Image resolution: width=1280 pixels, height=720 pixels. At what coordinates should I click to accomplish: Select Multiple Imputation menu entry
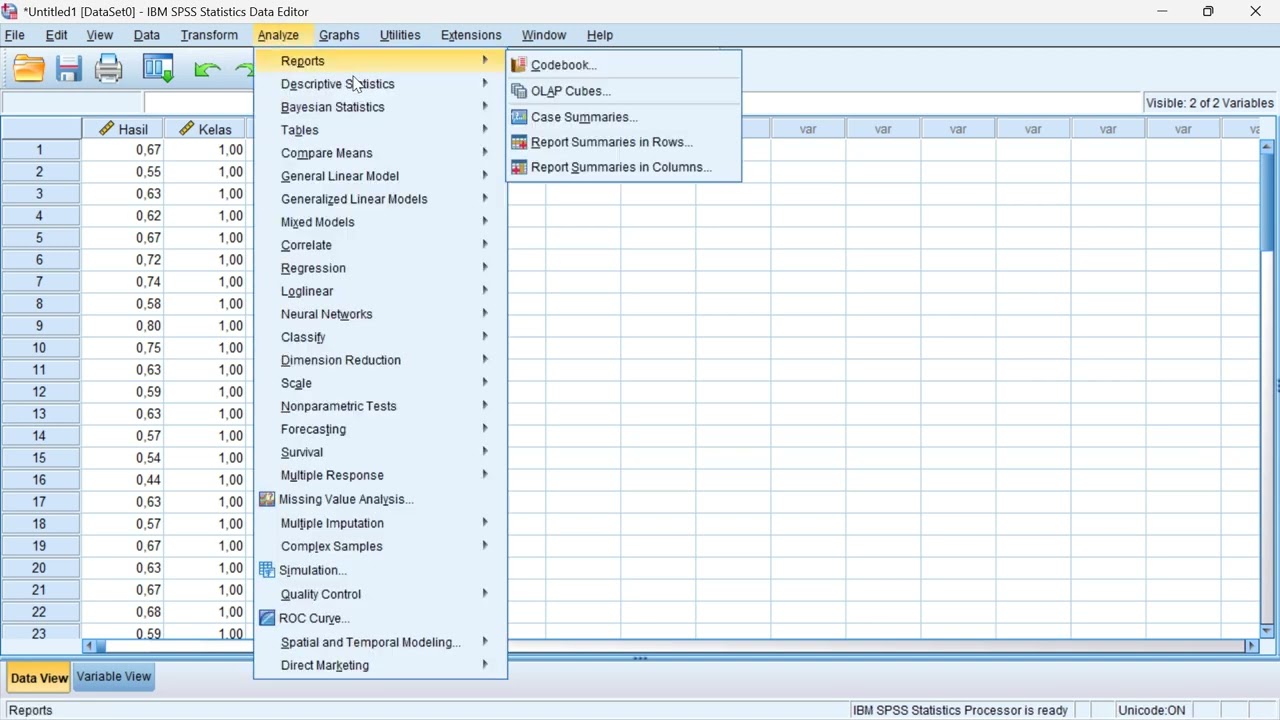pos(380,523)
